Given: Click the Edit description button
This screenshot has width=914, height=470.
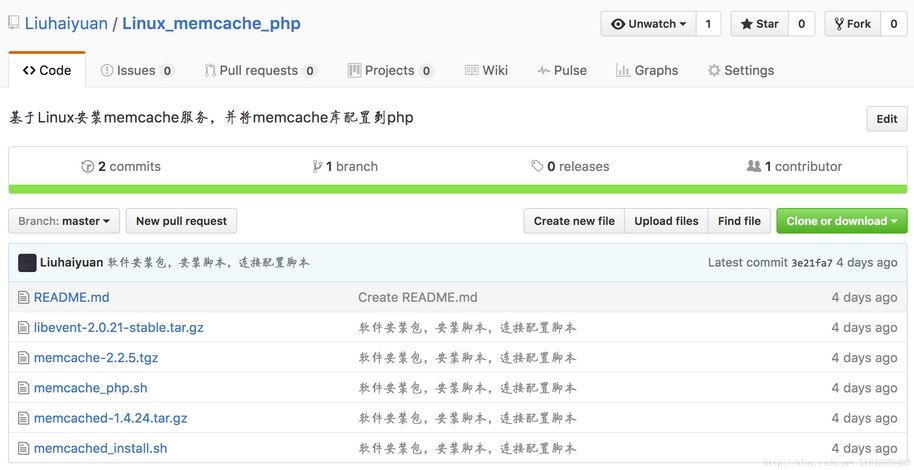Looking at the screenshot, I should pos(887,119).
